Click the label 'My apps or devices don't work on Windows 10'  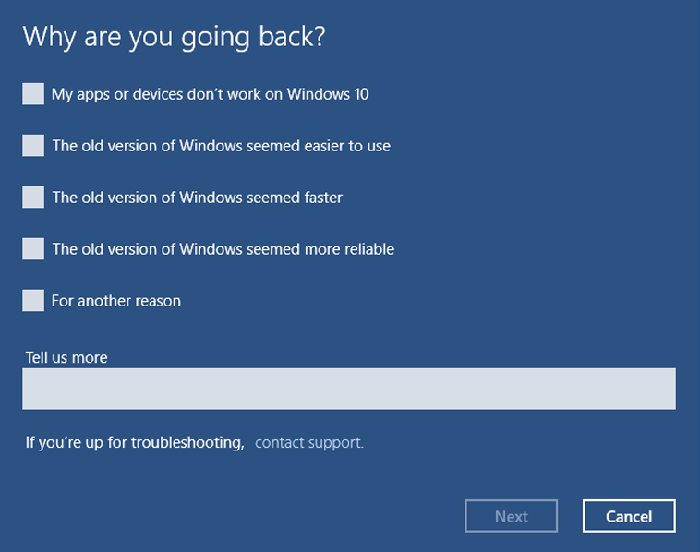click(x=210, y=94)
